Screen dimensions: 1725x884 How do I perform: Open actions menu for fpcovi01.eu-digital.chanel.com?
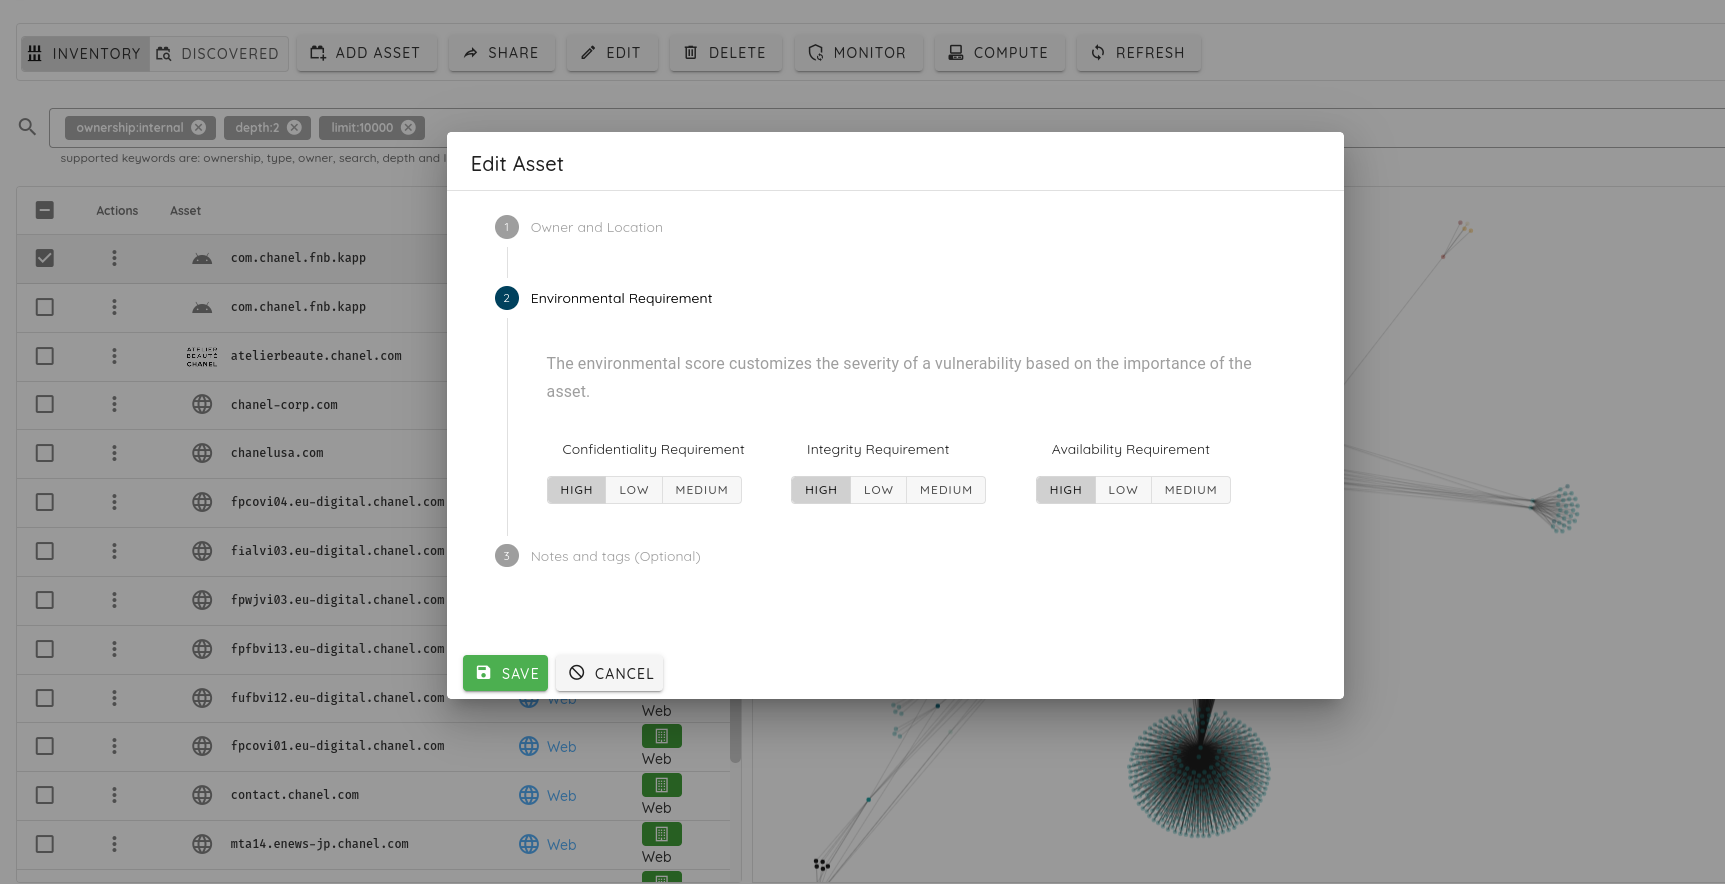coord(114,746)
